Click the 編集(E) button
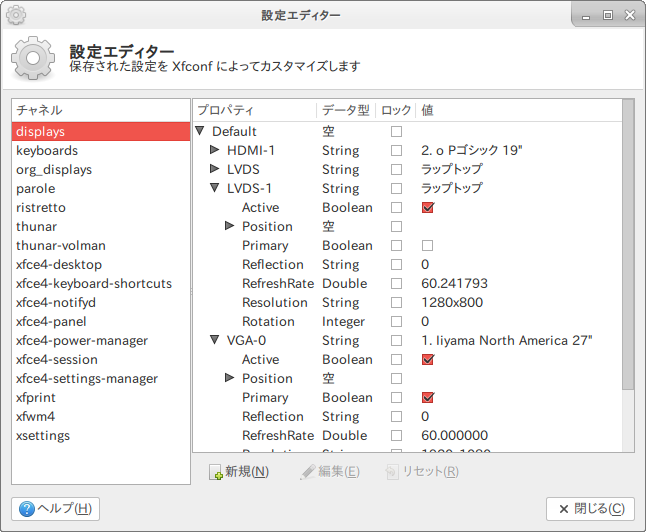Screen dimensions: 646x532 click(330, 472)
